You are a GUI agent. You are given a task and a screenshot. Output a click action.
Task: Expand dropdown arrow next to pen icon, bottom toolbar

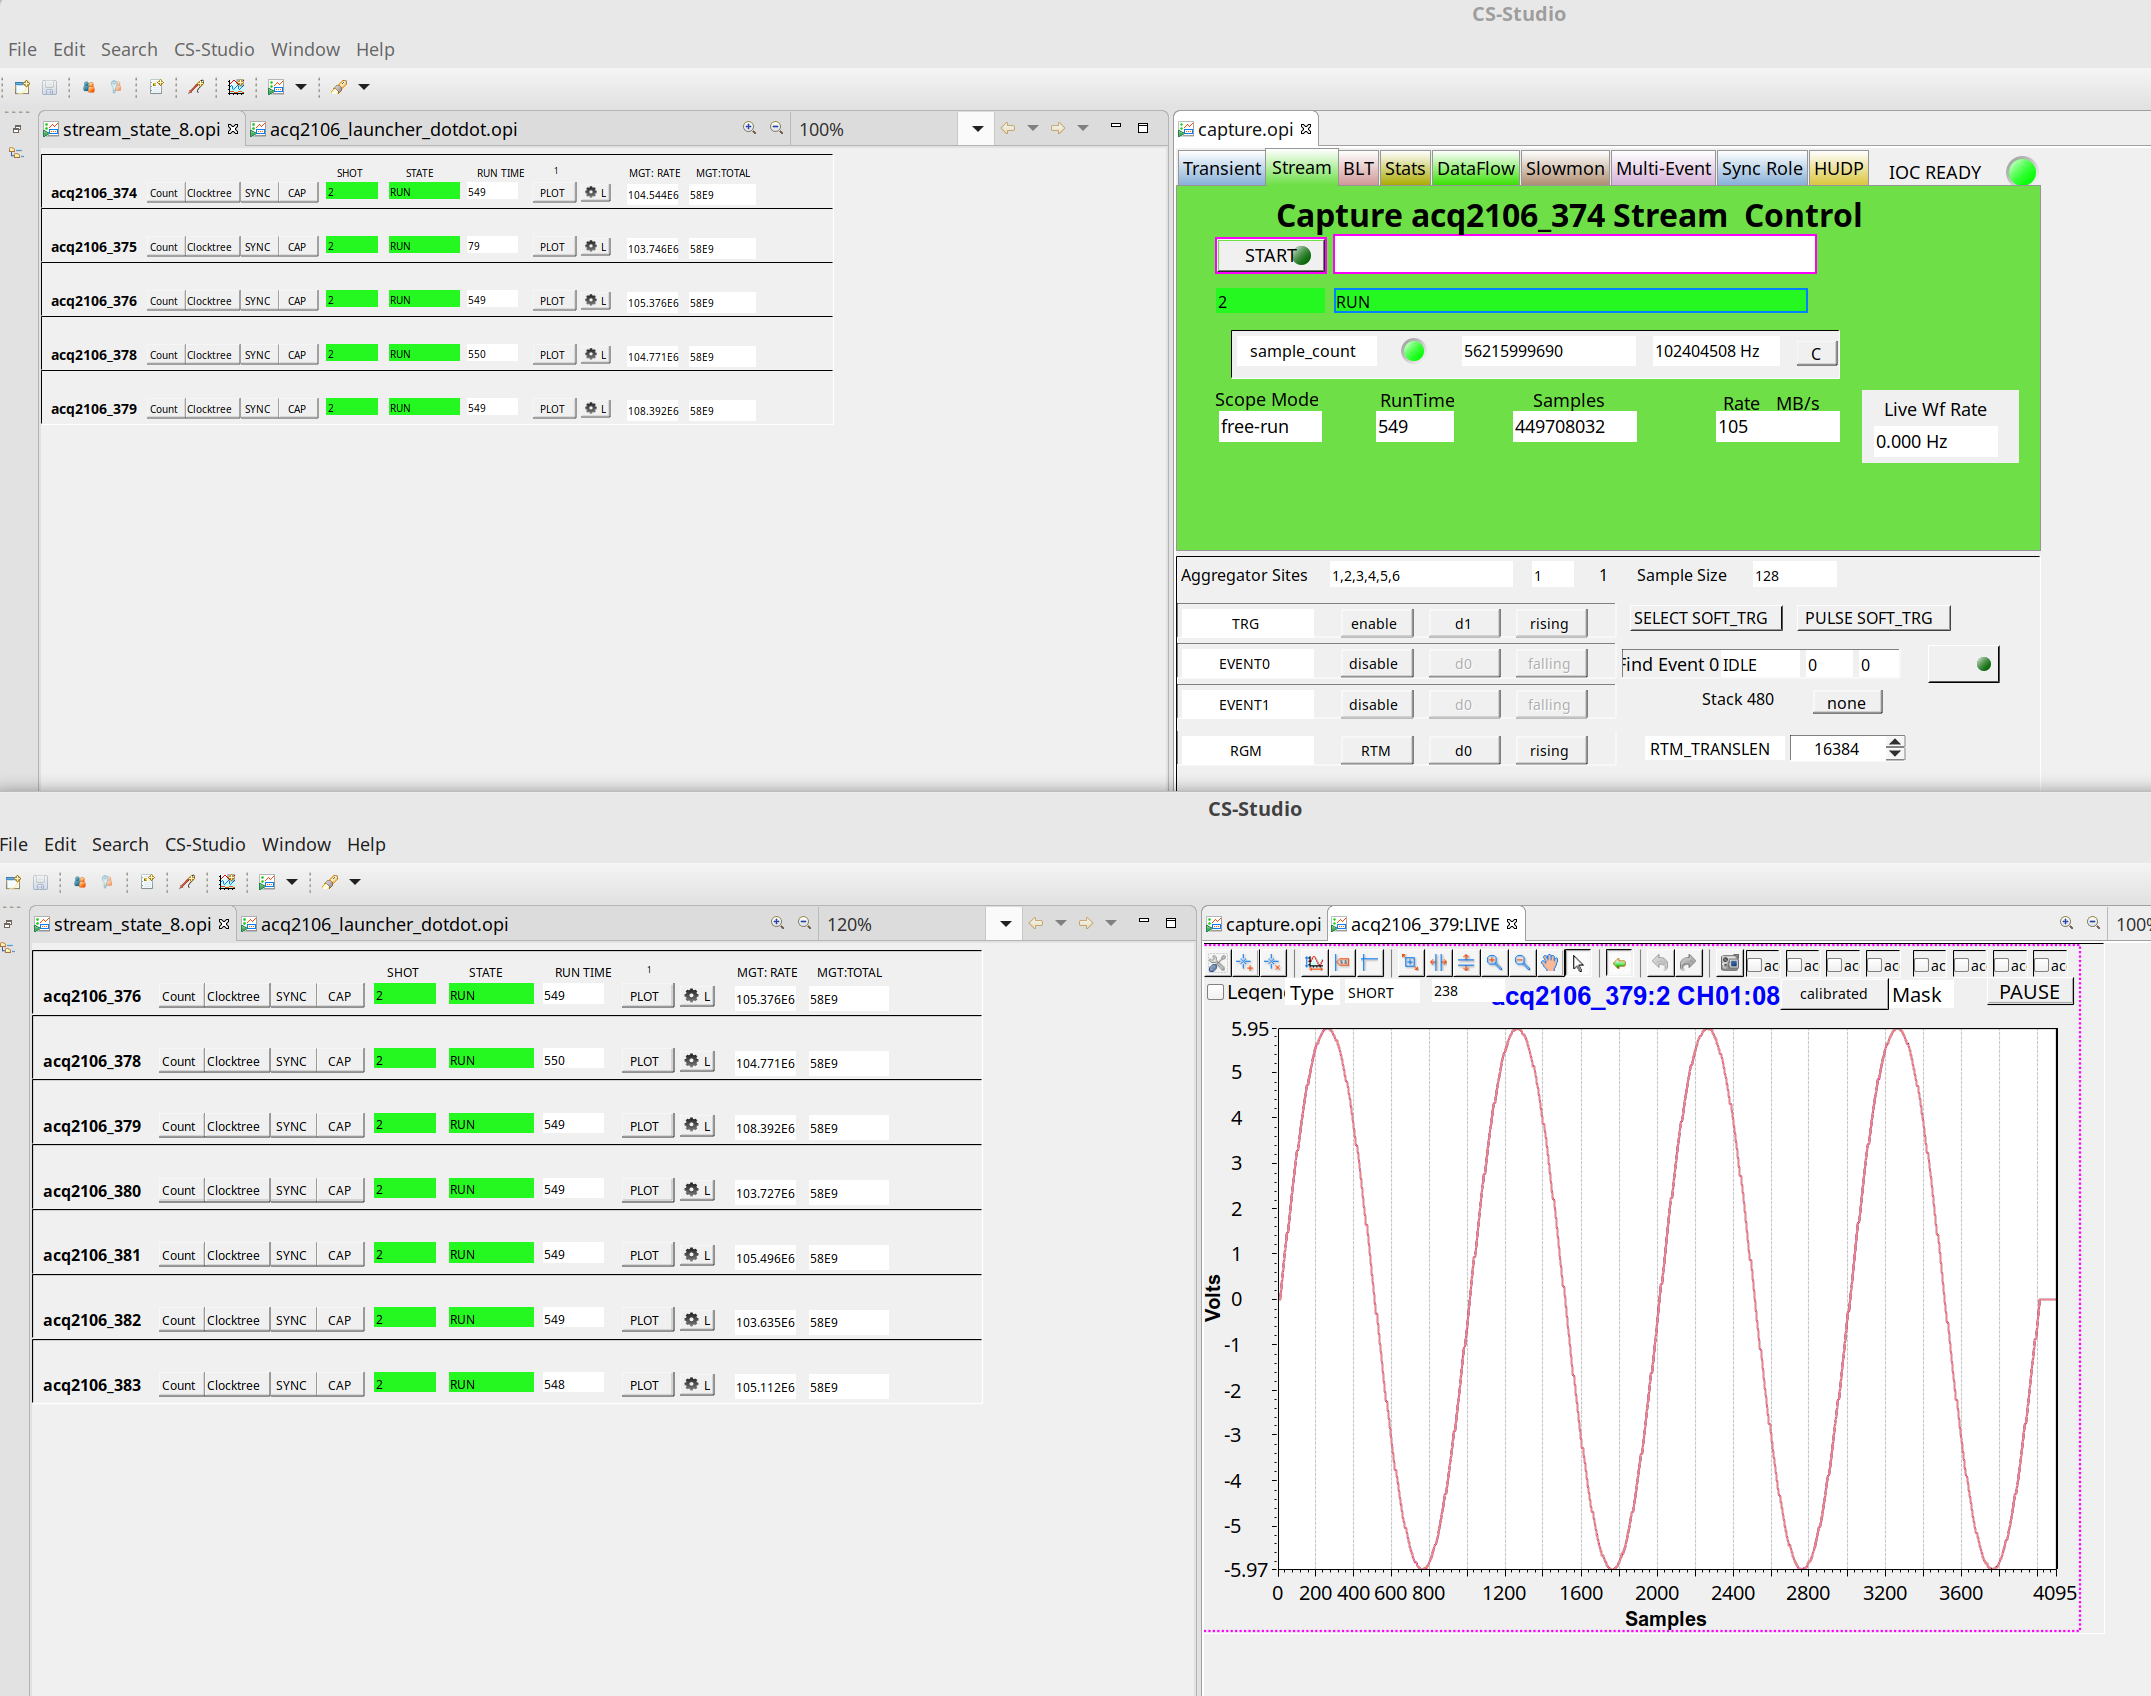click(x=355, y=882)
